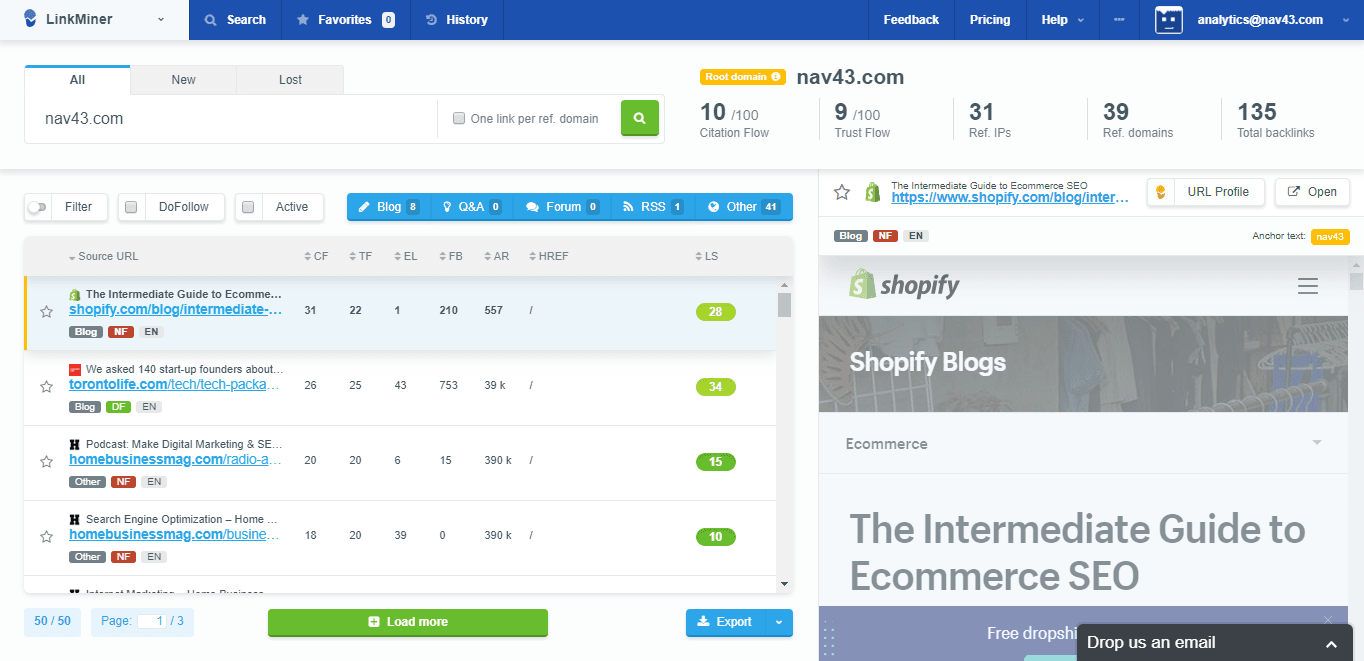Click the domain search field containing nav43.com
This screenshot has width=1364, height=661.
pyautogui.click(x=231, y=119)
